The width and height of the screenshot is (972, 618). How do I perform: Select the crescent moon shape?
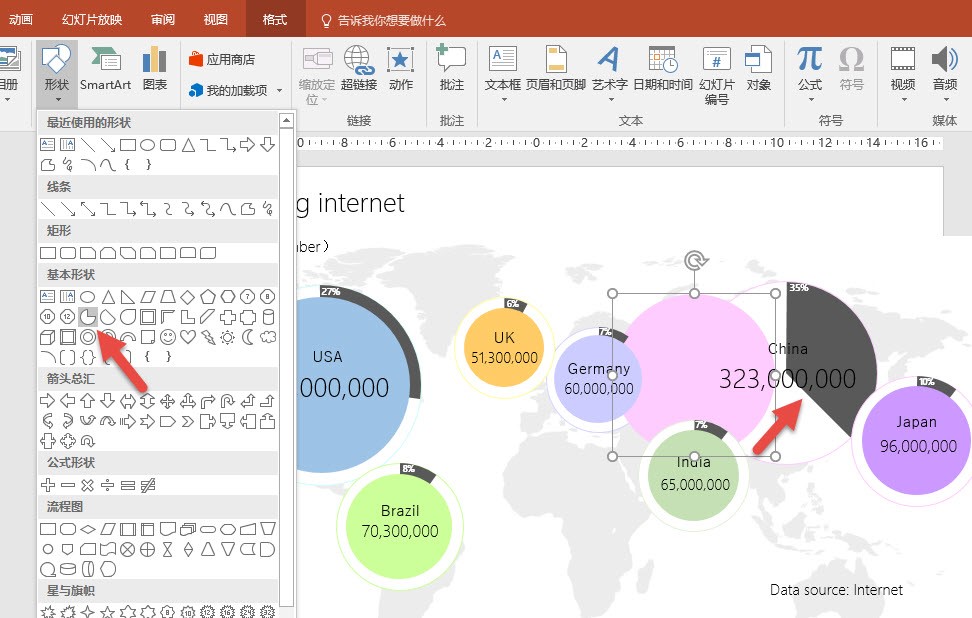247,337
